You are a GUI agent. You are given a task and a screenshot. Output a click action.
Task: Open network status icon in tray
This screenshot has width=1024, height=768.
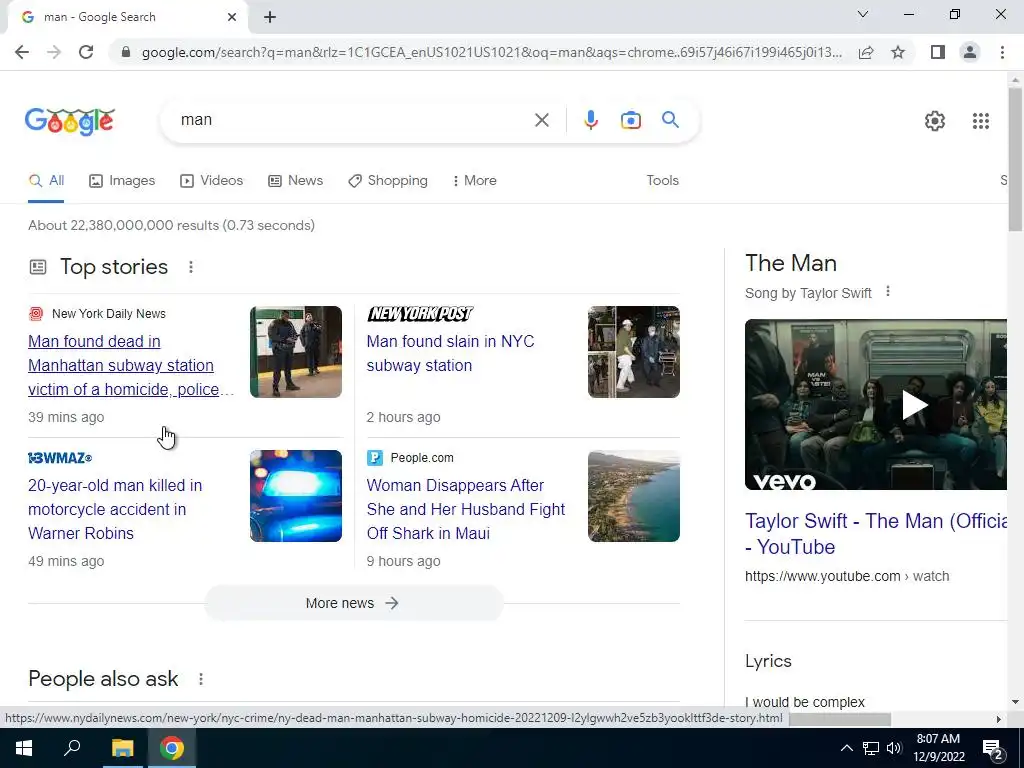pos(871,748)
